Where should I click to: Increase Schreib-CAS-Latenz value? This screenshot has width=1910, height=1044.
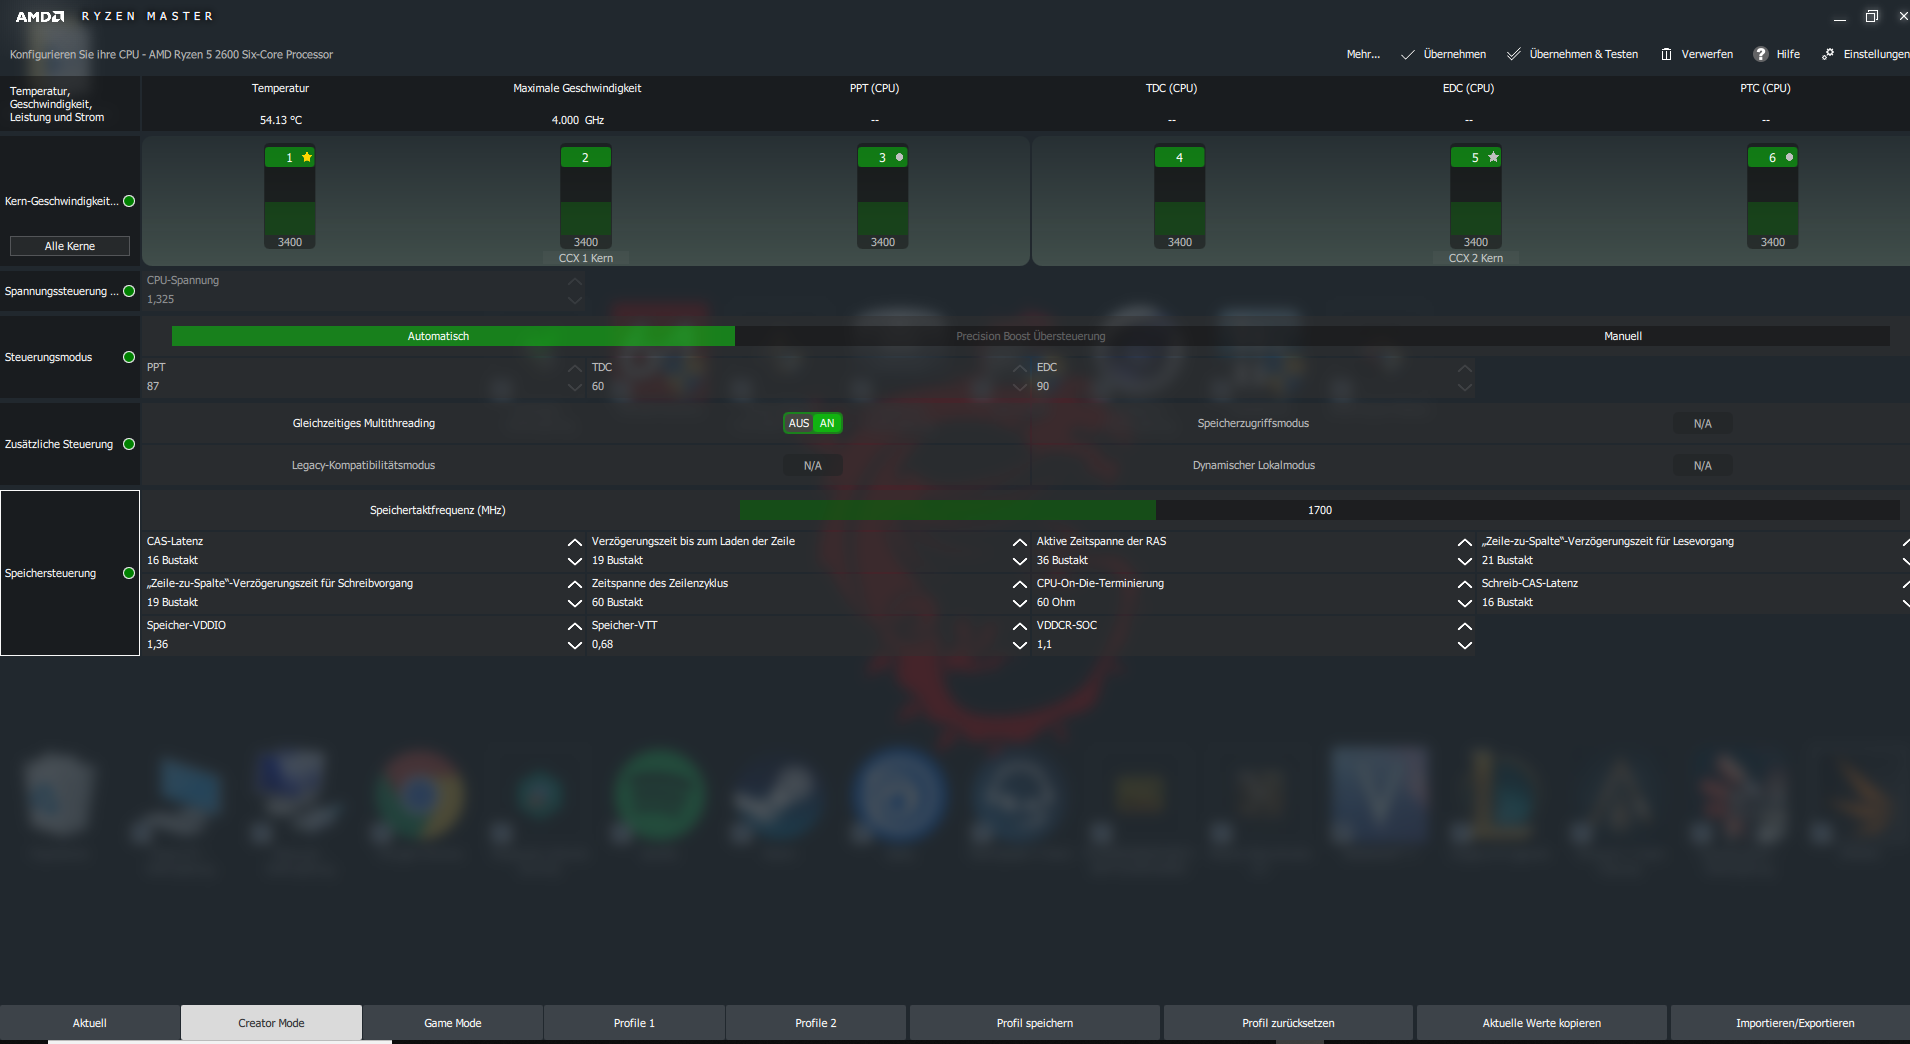(x=1906, y=584)
